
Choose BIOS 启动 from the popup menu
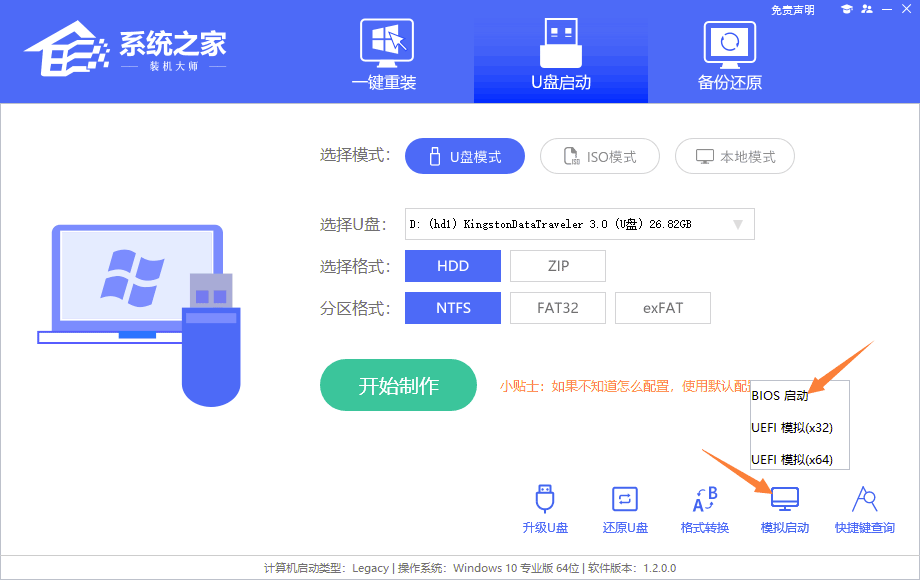click(780, 396)
